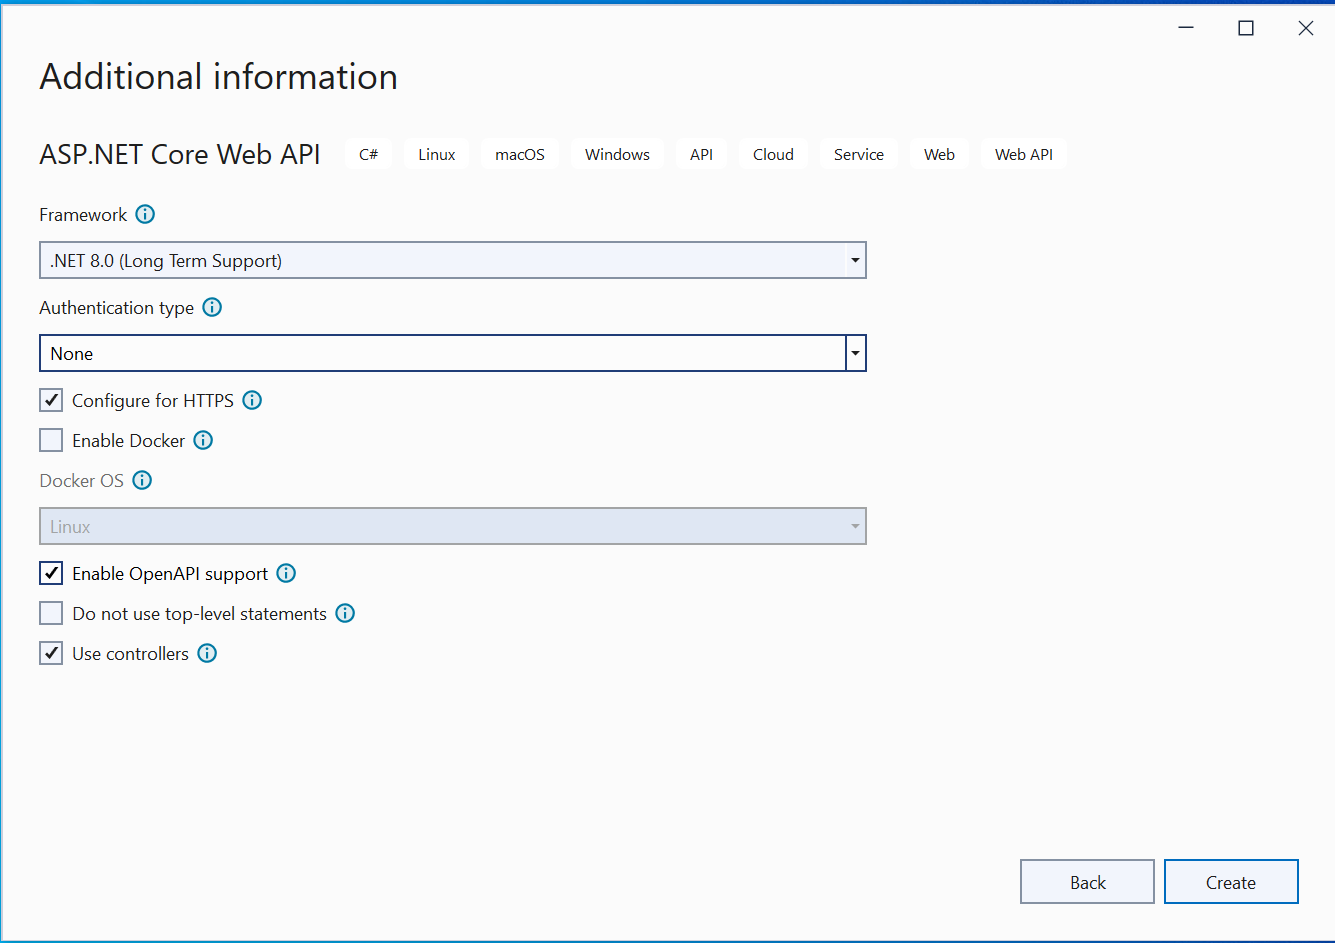Click the info icon for Configure for HTTPS

click(252, 400)
